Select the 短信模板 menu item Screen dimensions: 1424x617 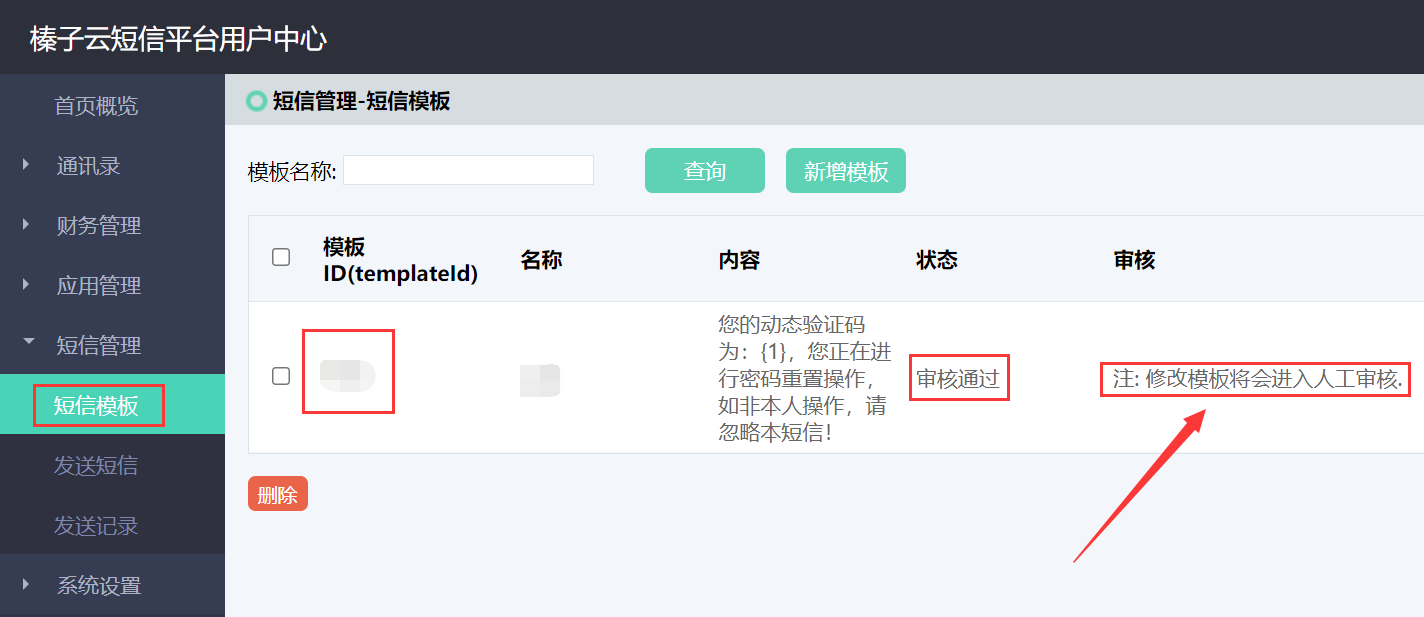[x=98, y=404]
